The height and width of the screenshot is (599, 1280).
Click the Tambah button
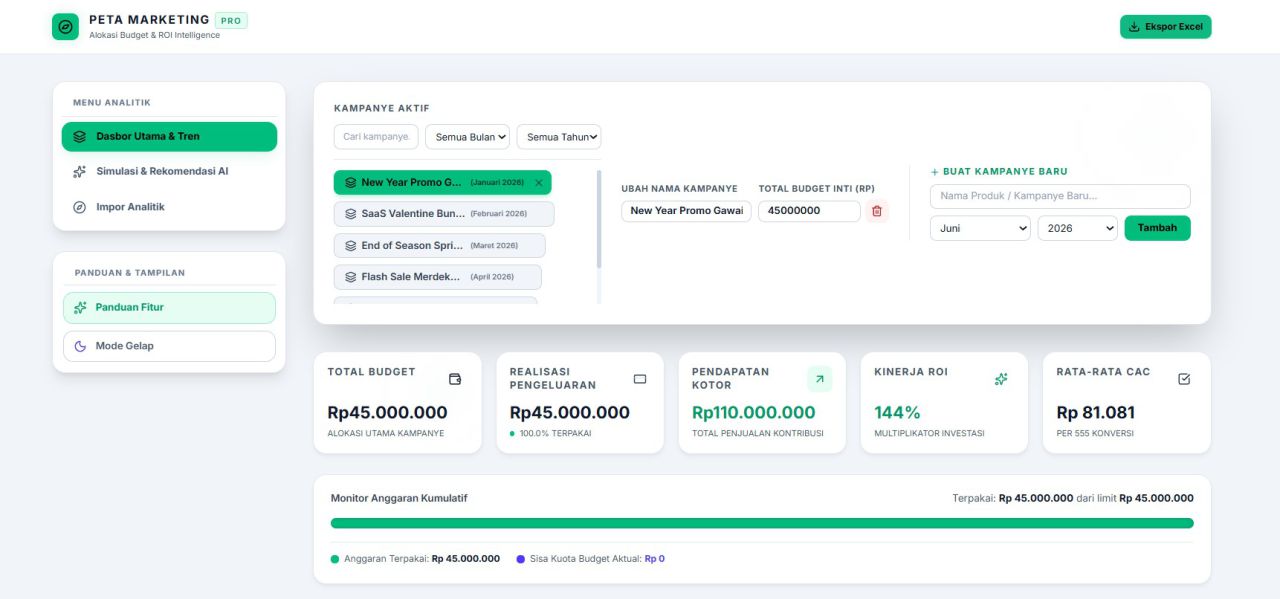click(1157, 228)
